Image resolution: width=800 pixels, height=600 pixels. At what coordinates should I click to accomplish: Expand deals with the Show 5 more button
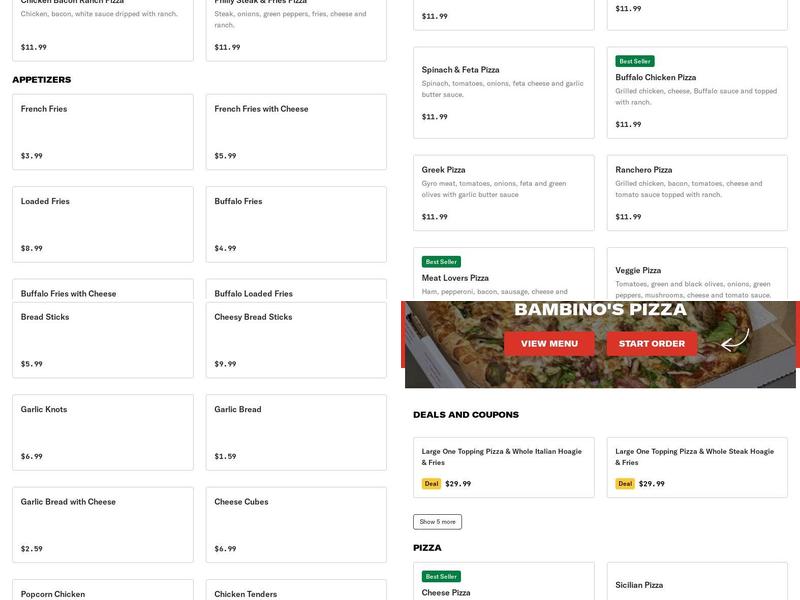pos(435,521)
